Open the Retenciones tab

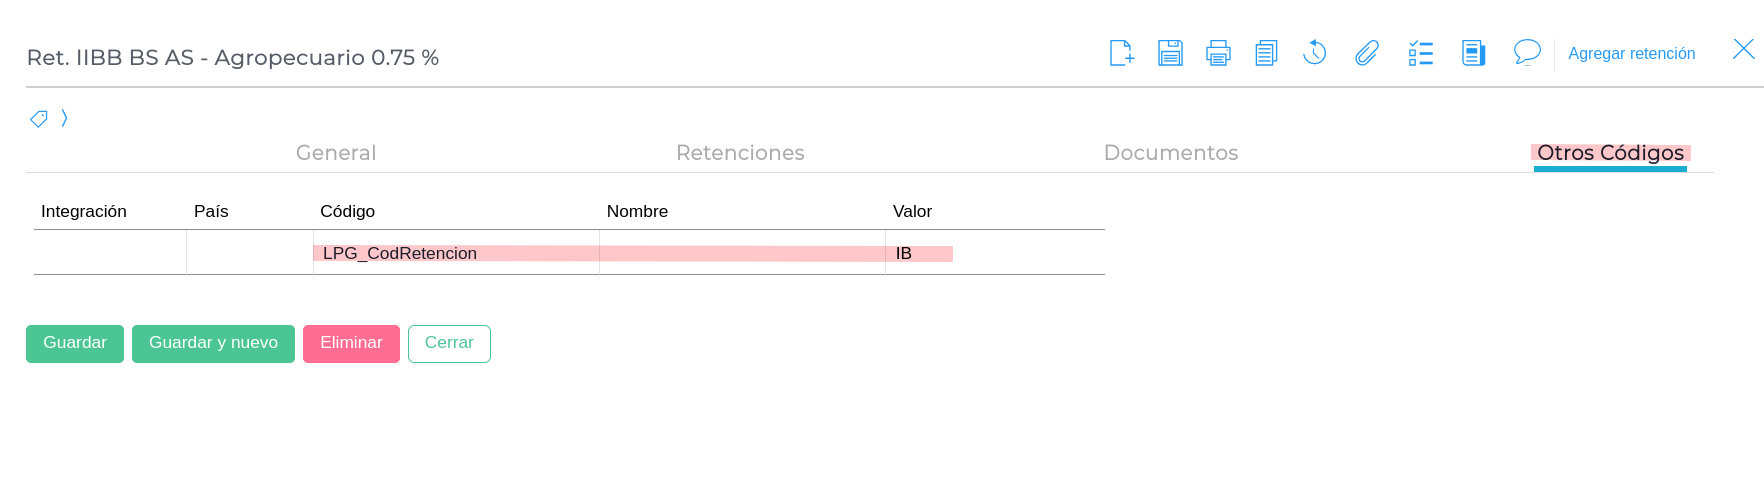[x=740, y=153]
